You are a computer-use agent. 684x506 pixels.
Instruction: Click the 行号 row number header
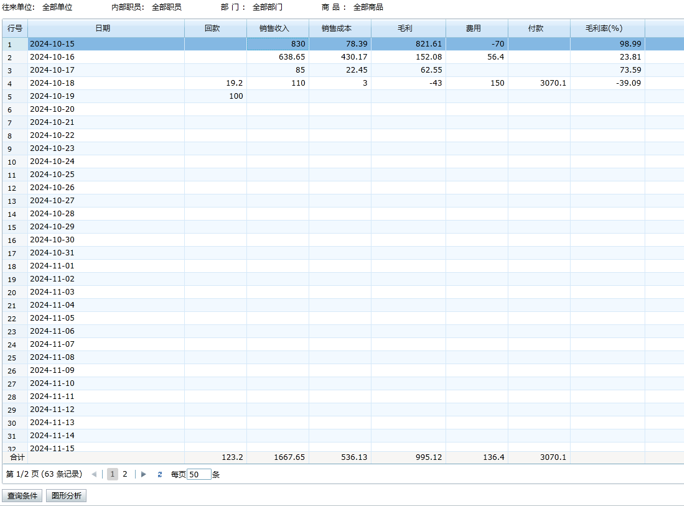coord(14,29)
